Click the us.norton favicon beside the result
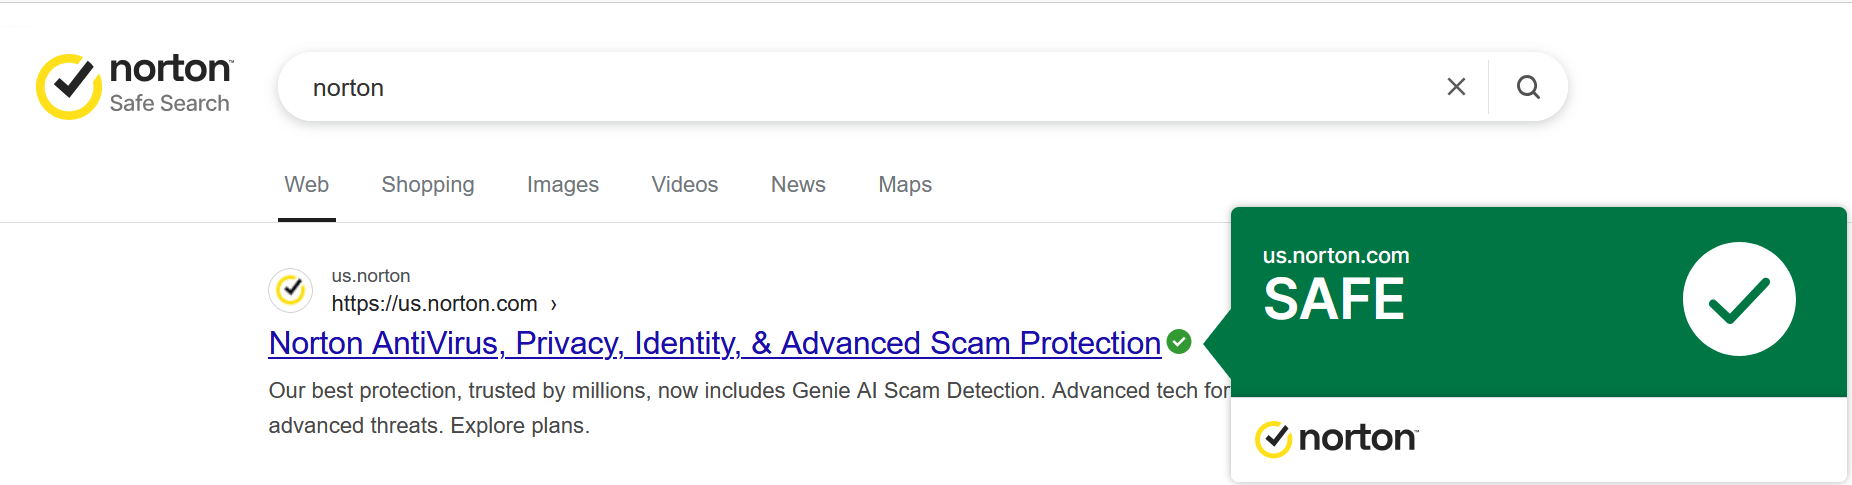This screenshot has height=485, width=1852. pyautogui.click(x=291, y=290)
